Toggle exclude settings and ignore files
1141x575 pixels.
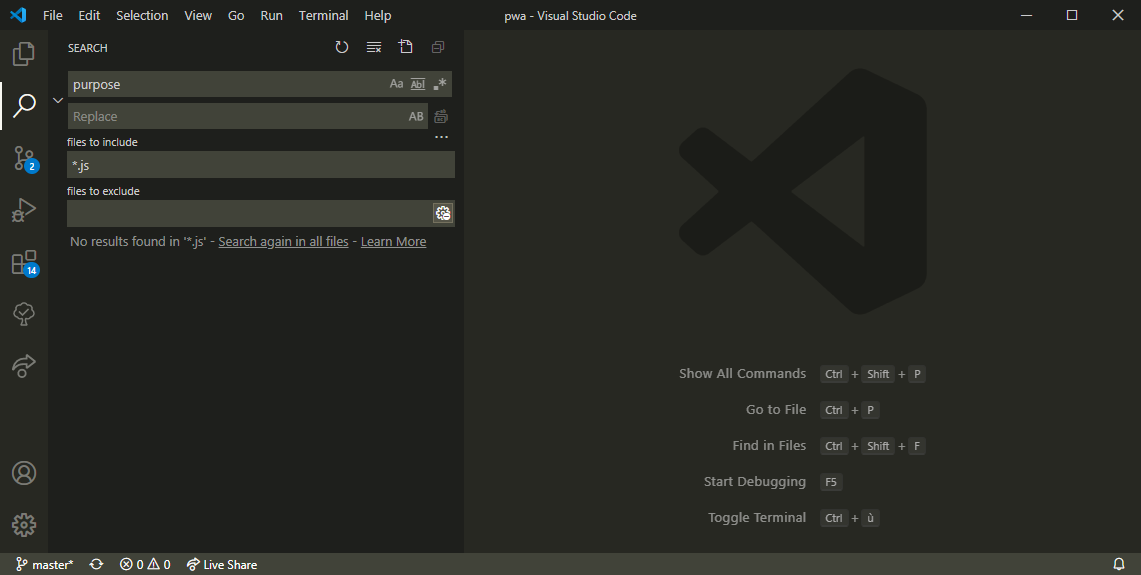click(442, 213)
